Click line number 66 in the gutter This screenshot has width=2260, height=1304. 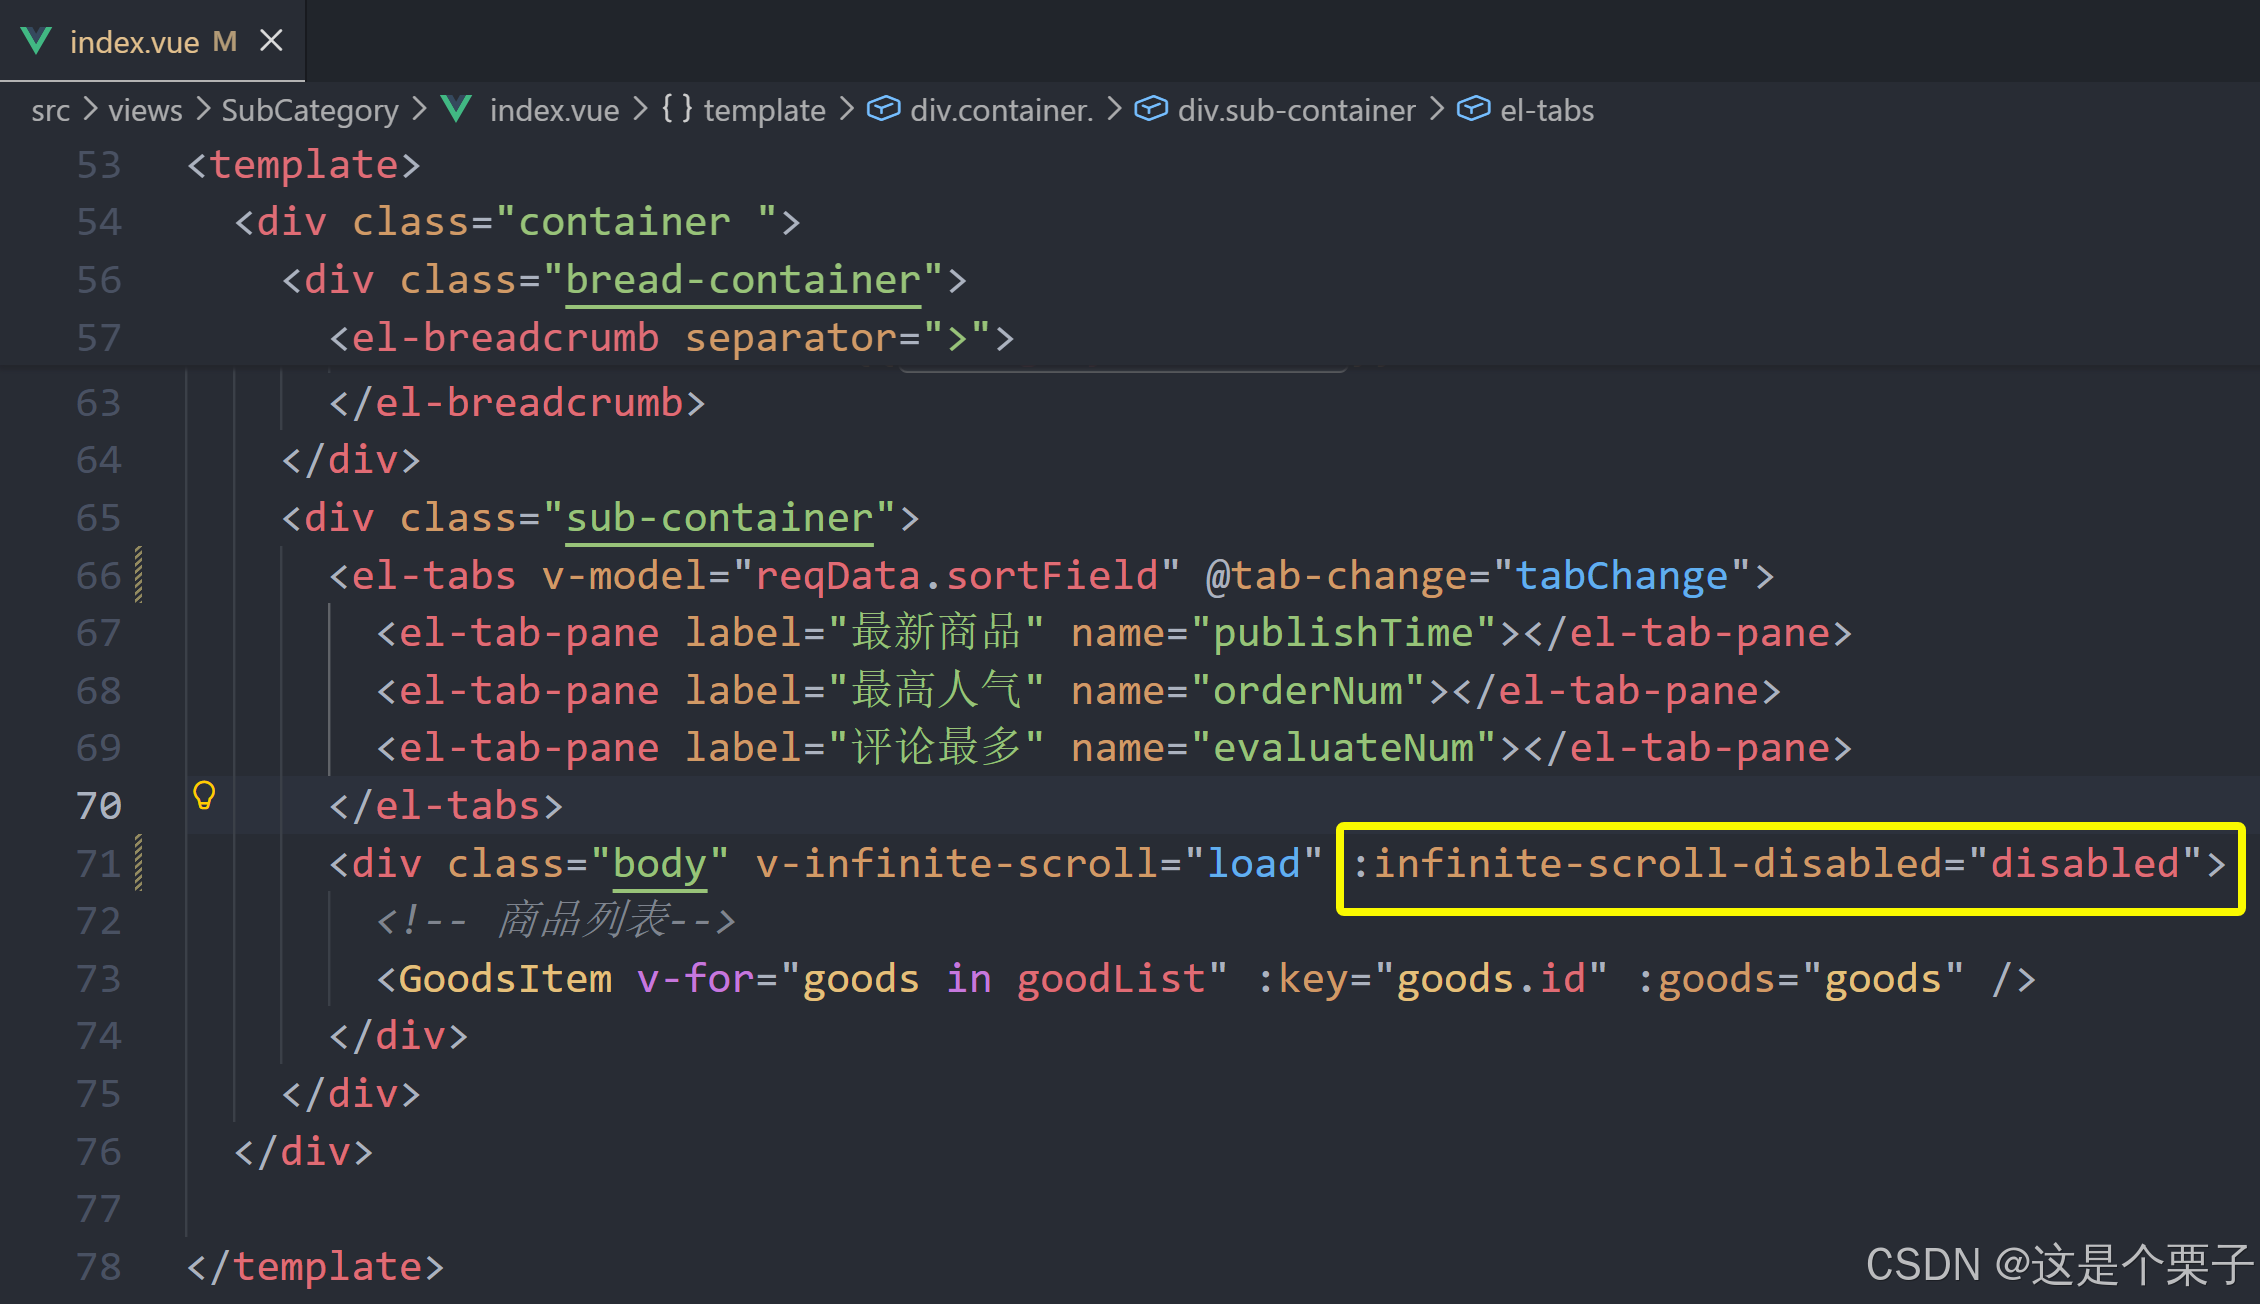(98, 576)
